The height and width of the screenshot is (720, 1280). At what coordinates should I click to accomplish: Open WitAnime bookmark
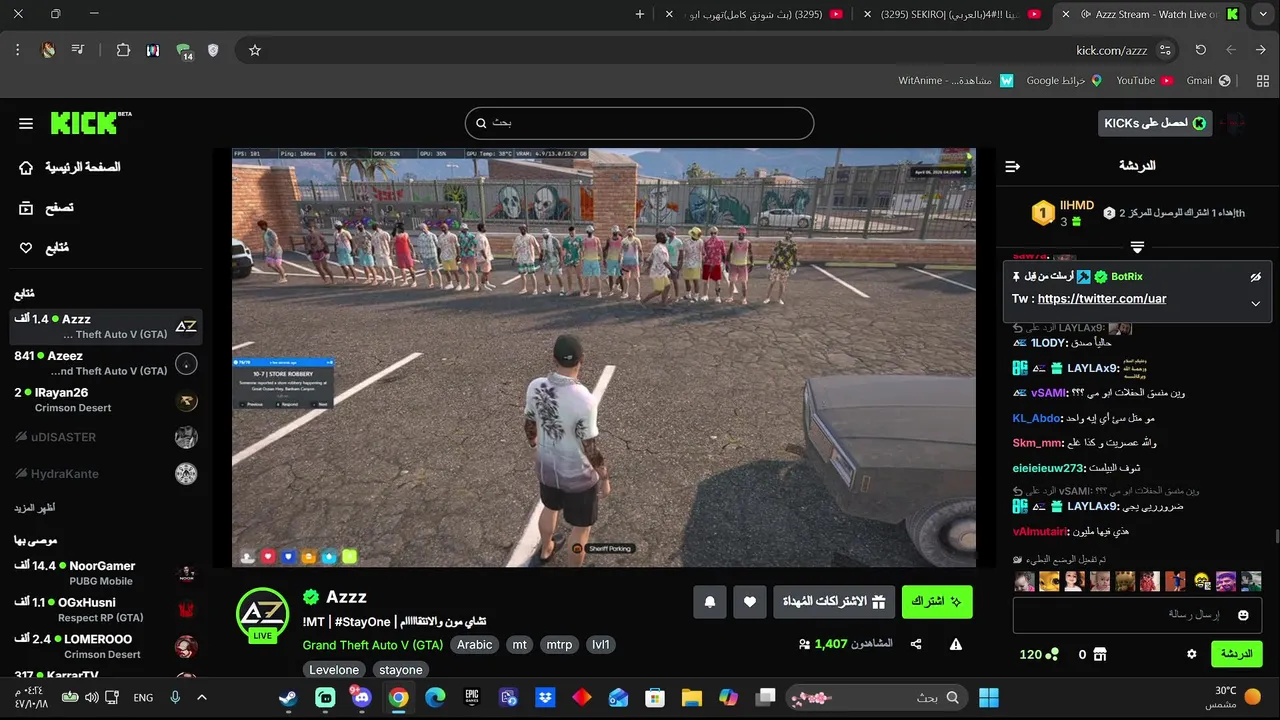point(956,80)
